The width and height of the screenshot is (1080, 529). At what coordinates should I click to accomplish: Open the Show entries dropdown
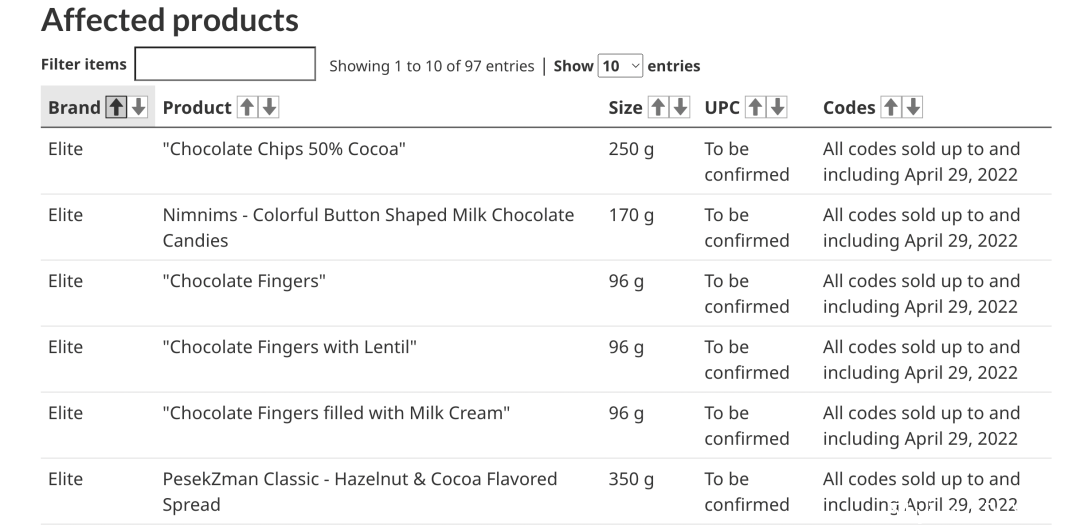click(x=620, y=65)
